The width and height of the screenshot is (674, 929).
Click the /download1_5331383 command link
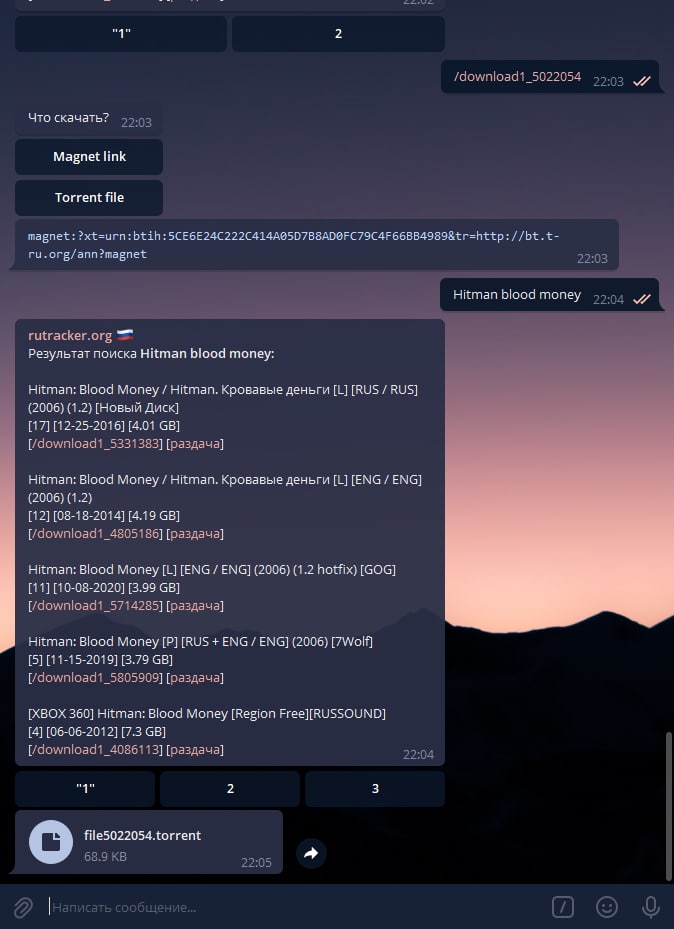[x=95, y=444]
